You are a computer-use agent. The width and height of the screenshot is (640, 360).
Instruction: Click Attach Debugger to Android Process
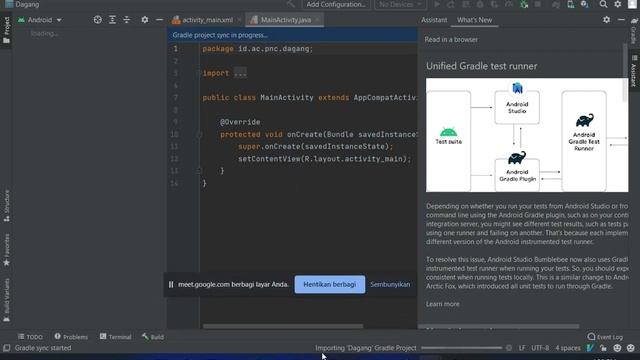point(524,4)
